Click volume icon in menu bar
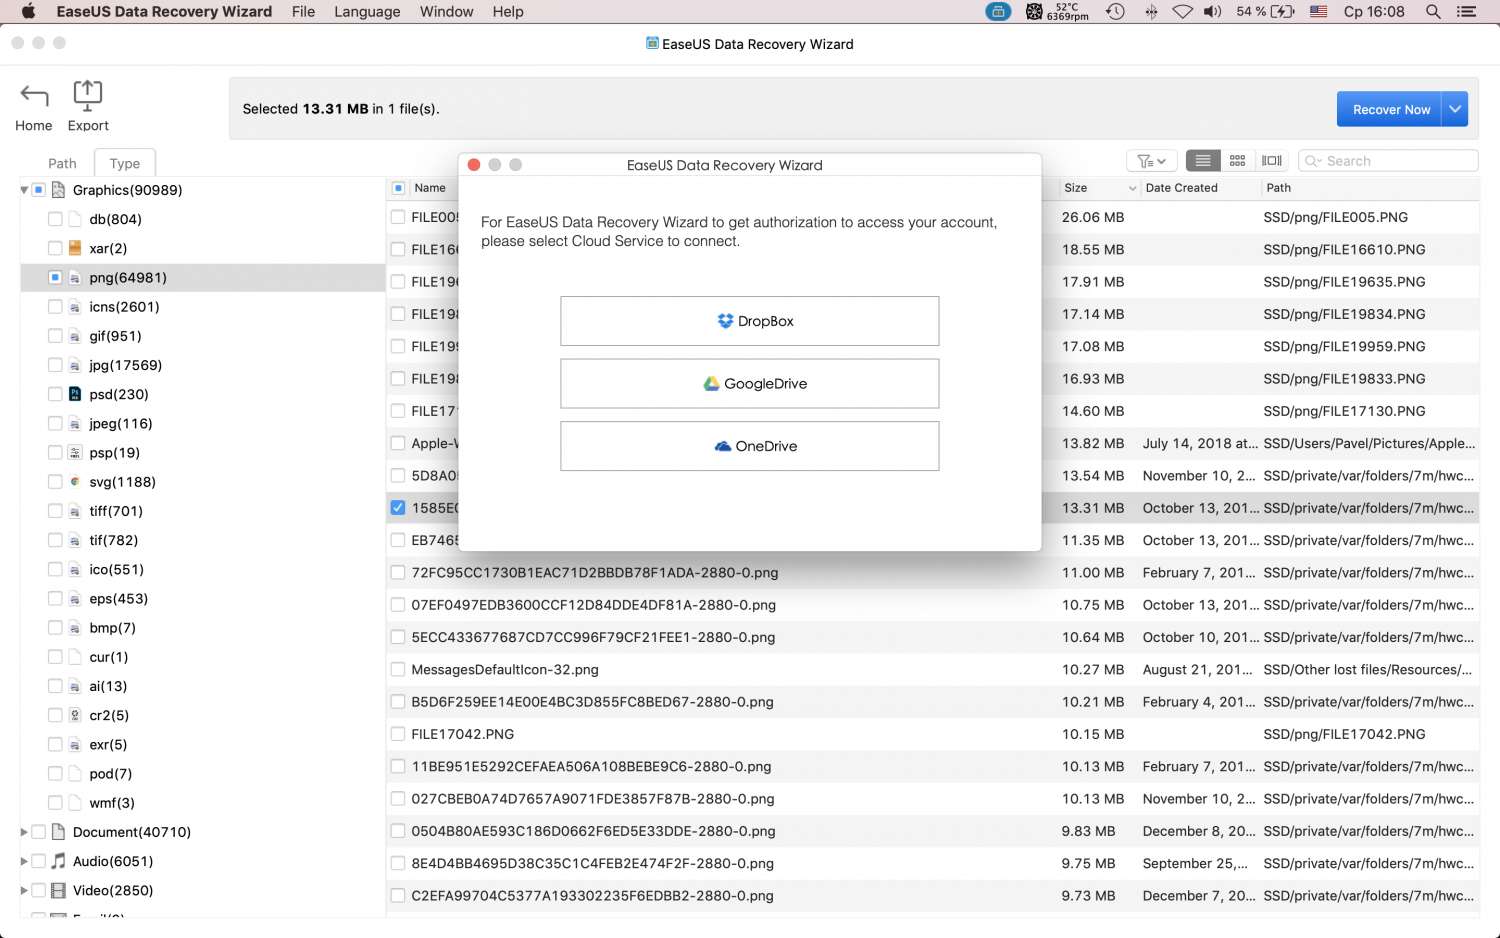Viewport: 1500px width, 938px height. click(1213, 12)
